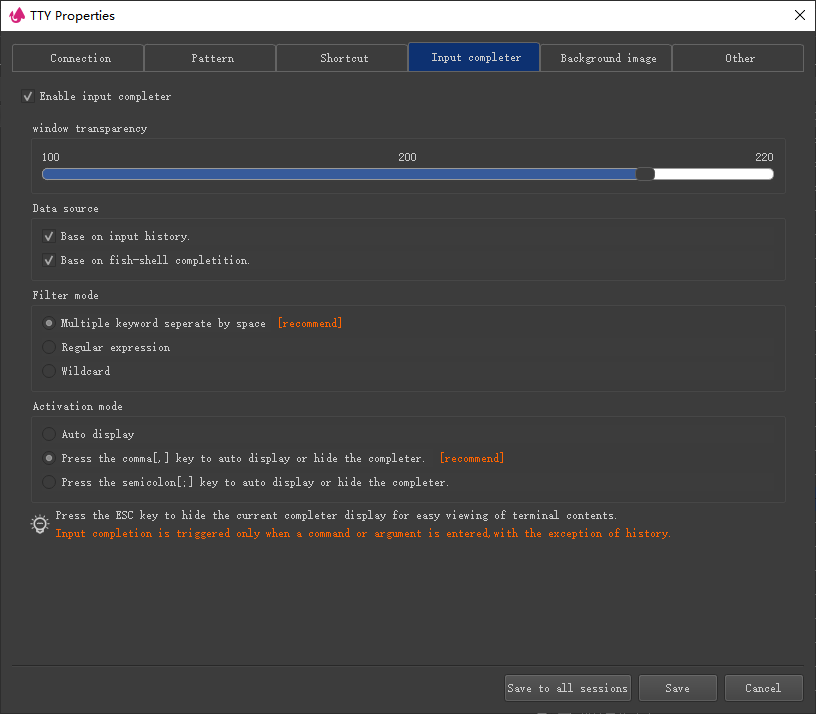Click the lightbulb tip icon
Viewport: 816px width, 714px height.
pos(40,524)
